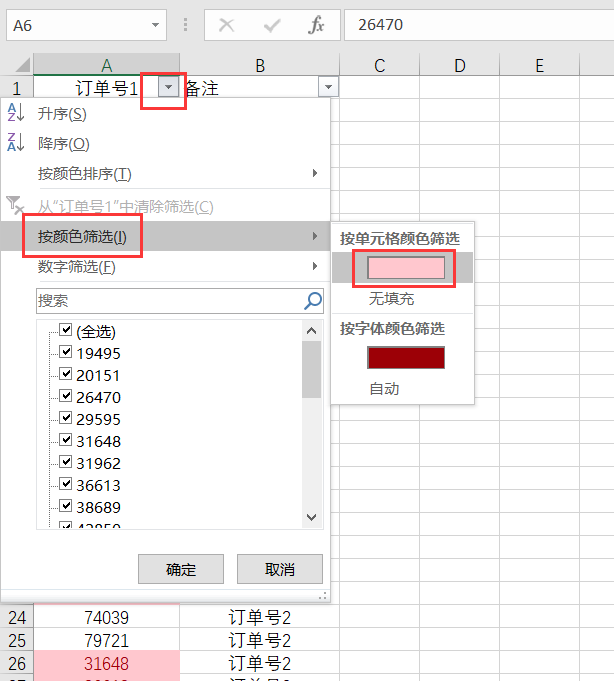The width and height of the screenshot is (614, 681).
Task: Choose 无填充 in cell color filter
Action: click(x=391, y=299)
